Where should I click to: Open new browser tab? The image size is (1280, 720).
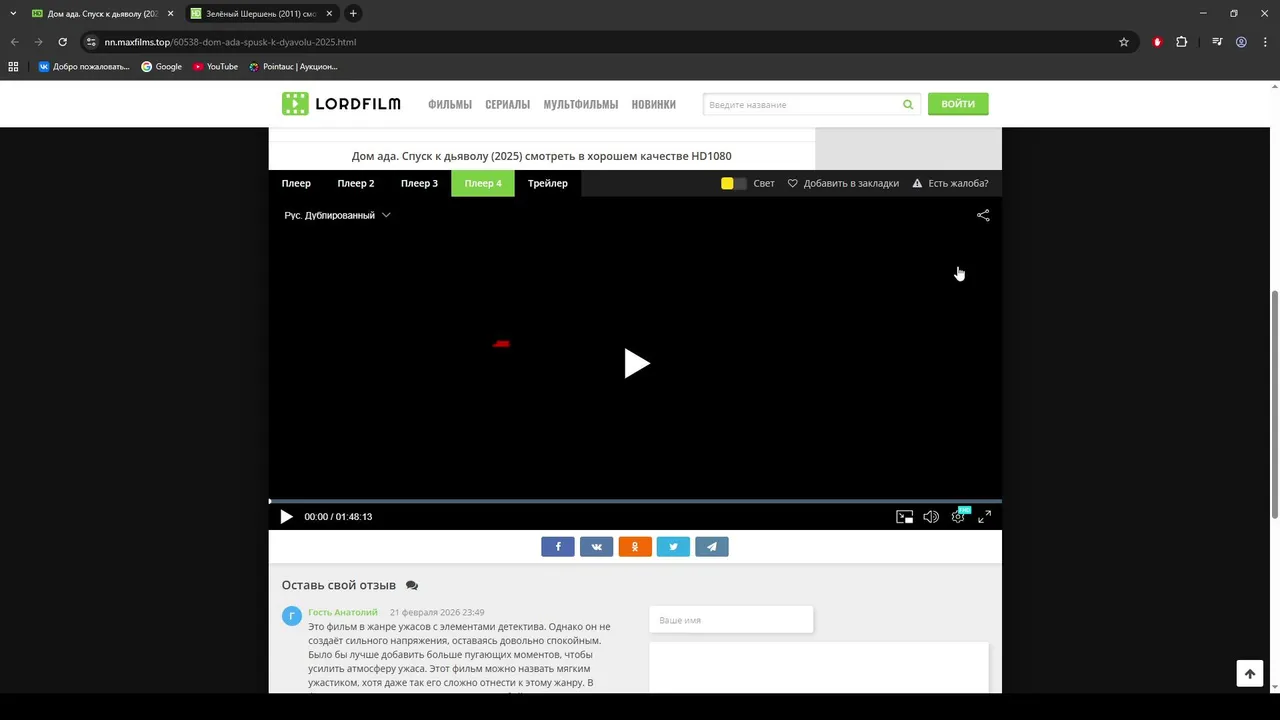pos(353,13)
